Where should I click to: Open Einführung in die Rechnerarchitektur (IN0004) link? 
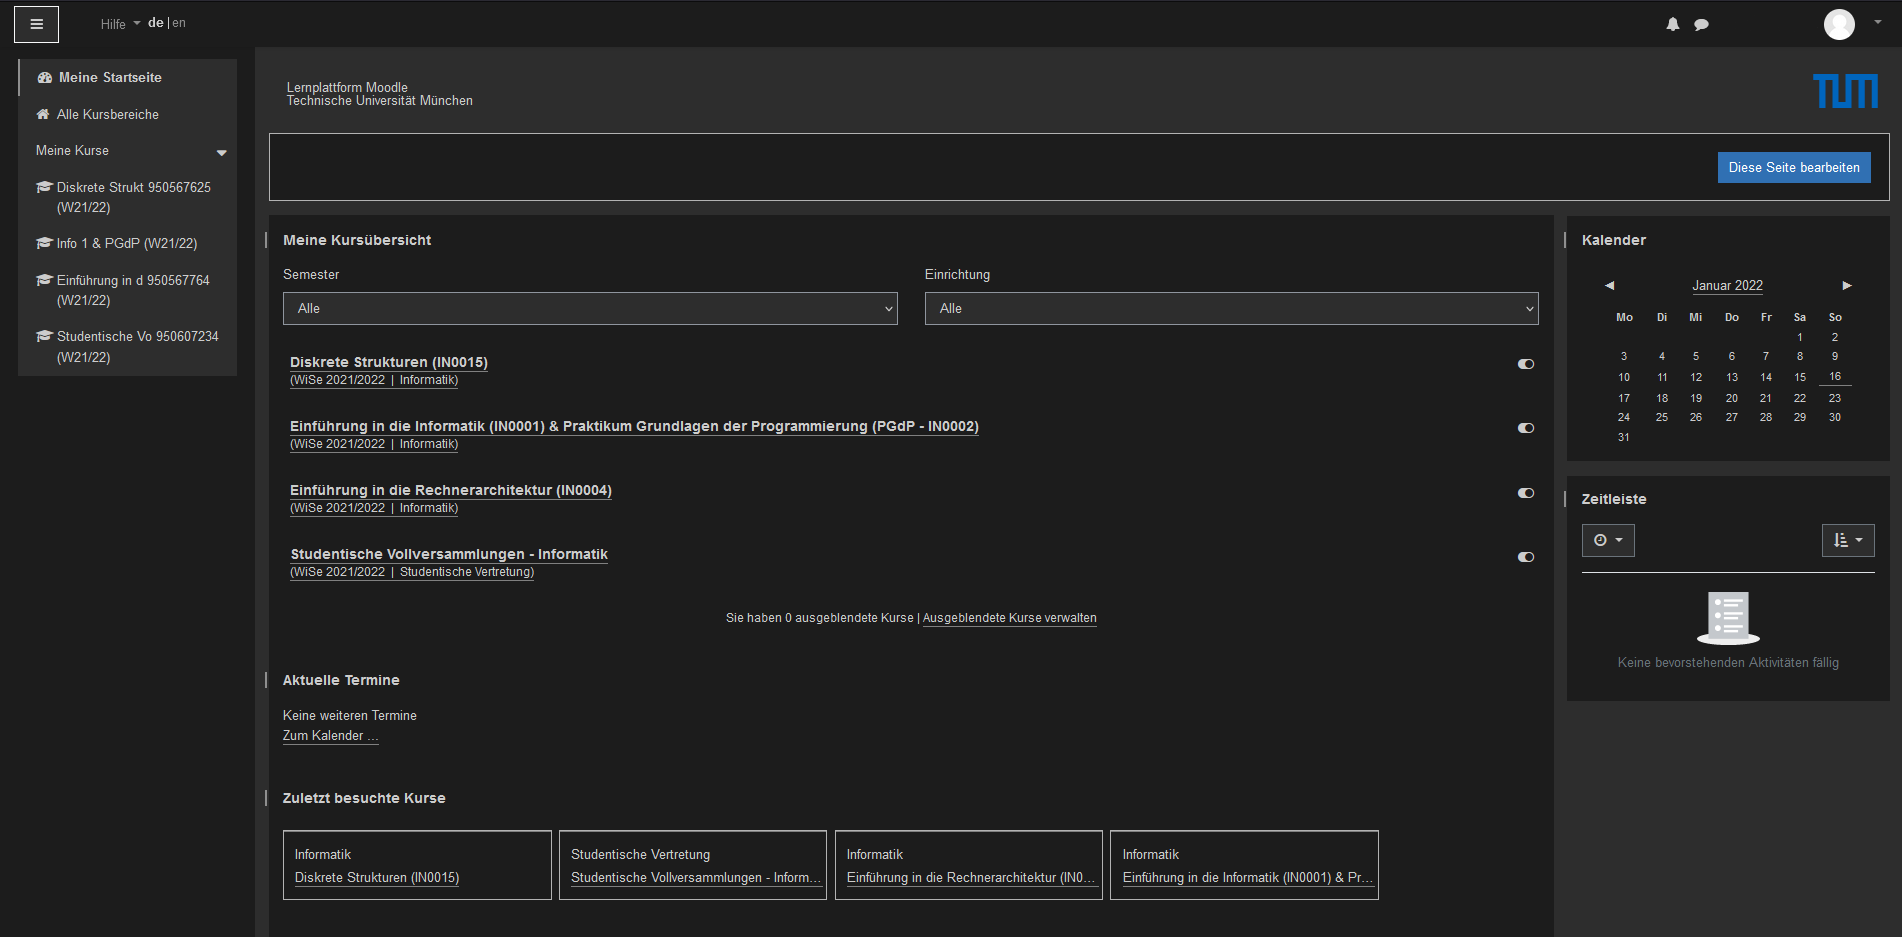451,490
